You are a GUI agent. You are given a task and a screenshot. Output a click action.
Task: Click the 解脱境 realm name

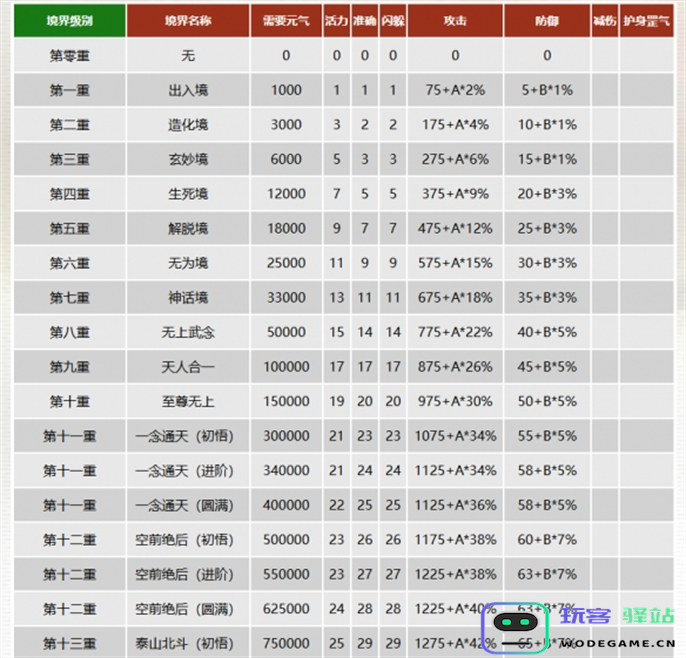pos(188,228)
